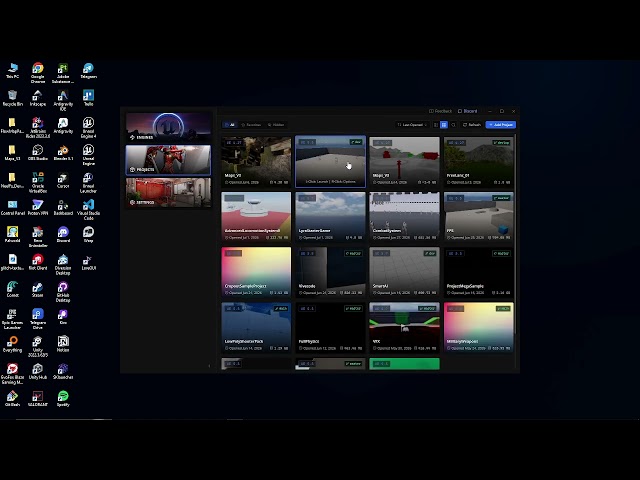Open the Feedback link in title bar
This screenshot has width=640, height=480.
[440, 111]
